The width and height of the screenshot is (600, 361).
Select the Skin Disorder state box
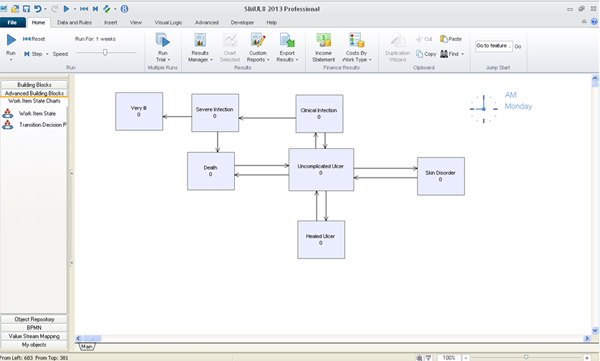click(441, 176)
